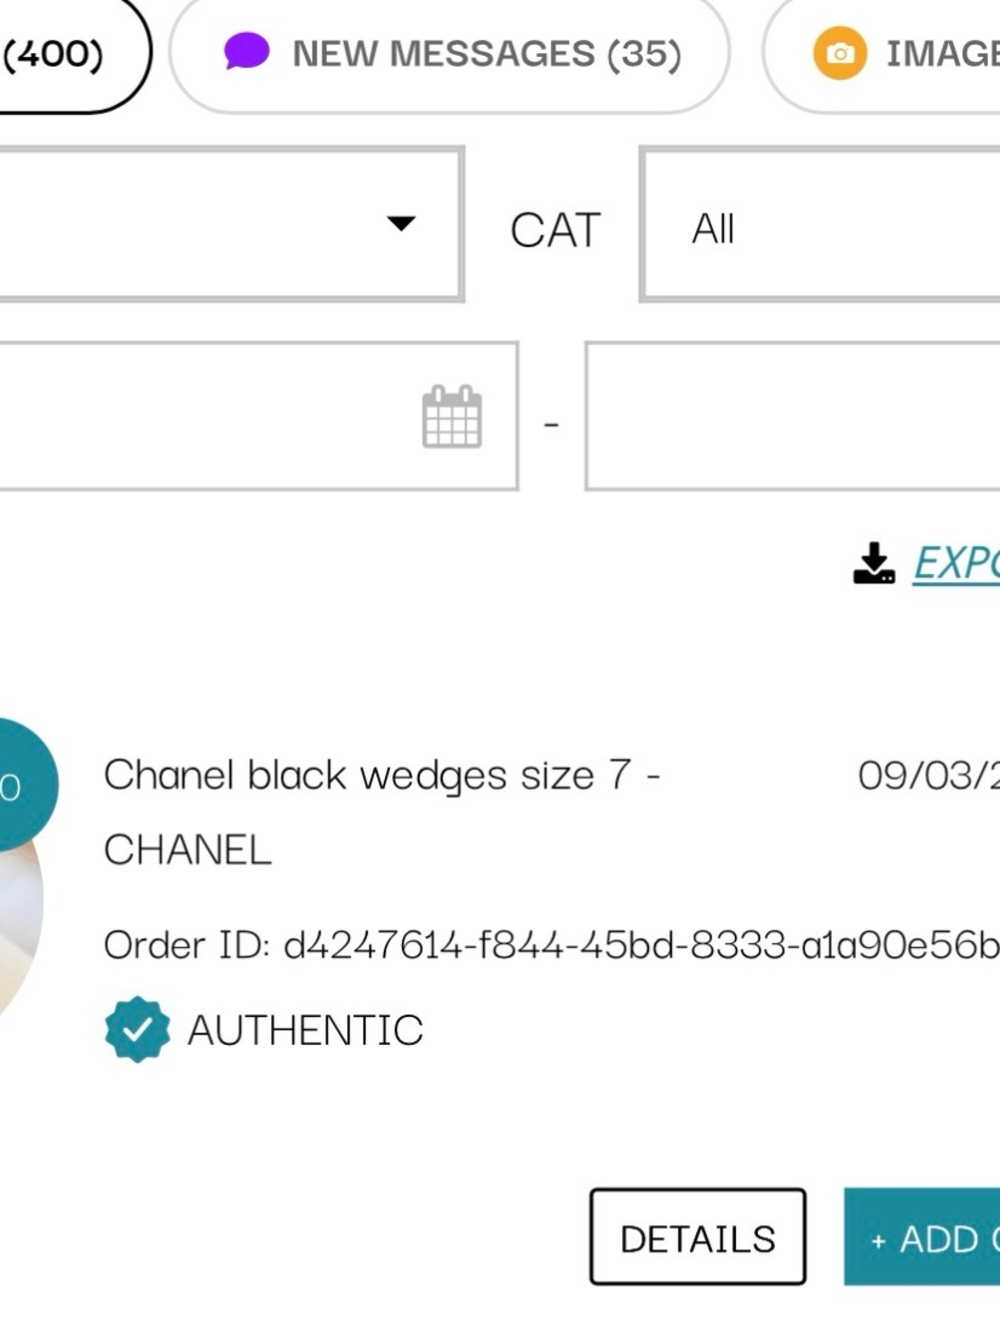The height and width of the screenshot is (1333, 1000).
Task: Click the orange camera icon
Action: click(840, 53)
